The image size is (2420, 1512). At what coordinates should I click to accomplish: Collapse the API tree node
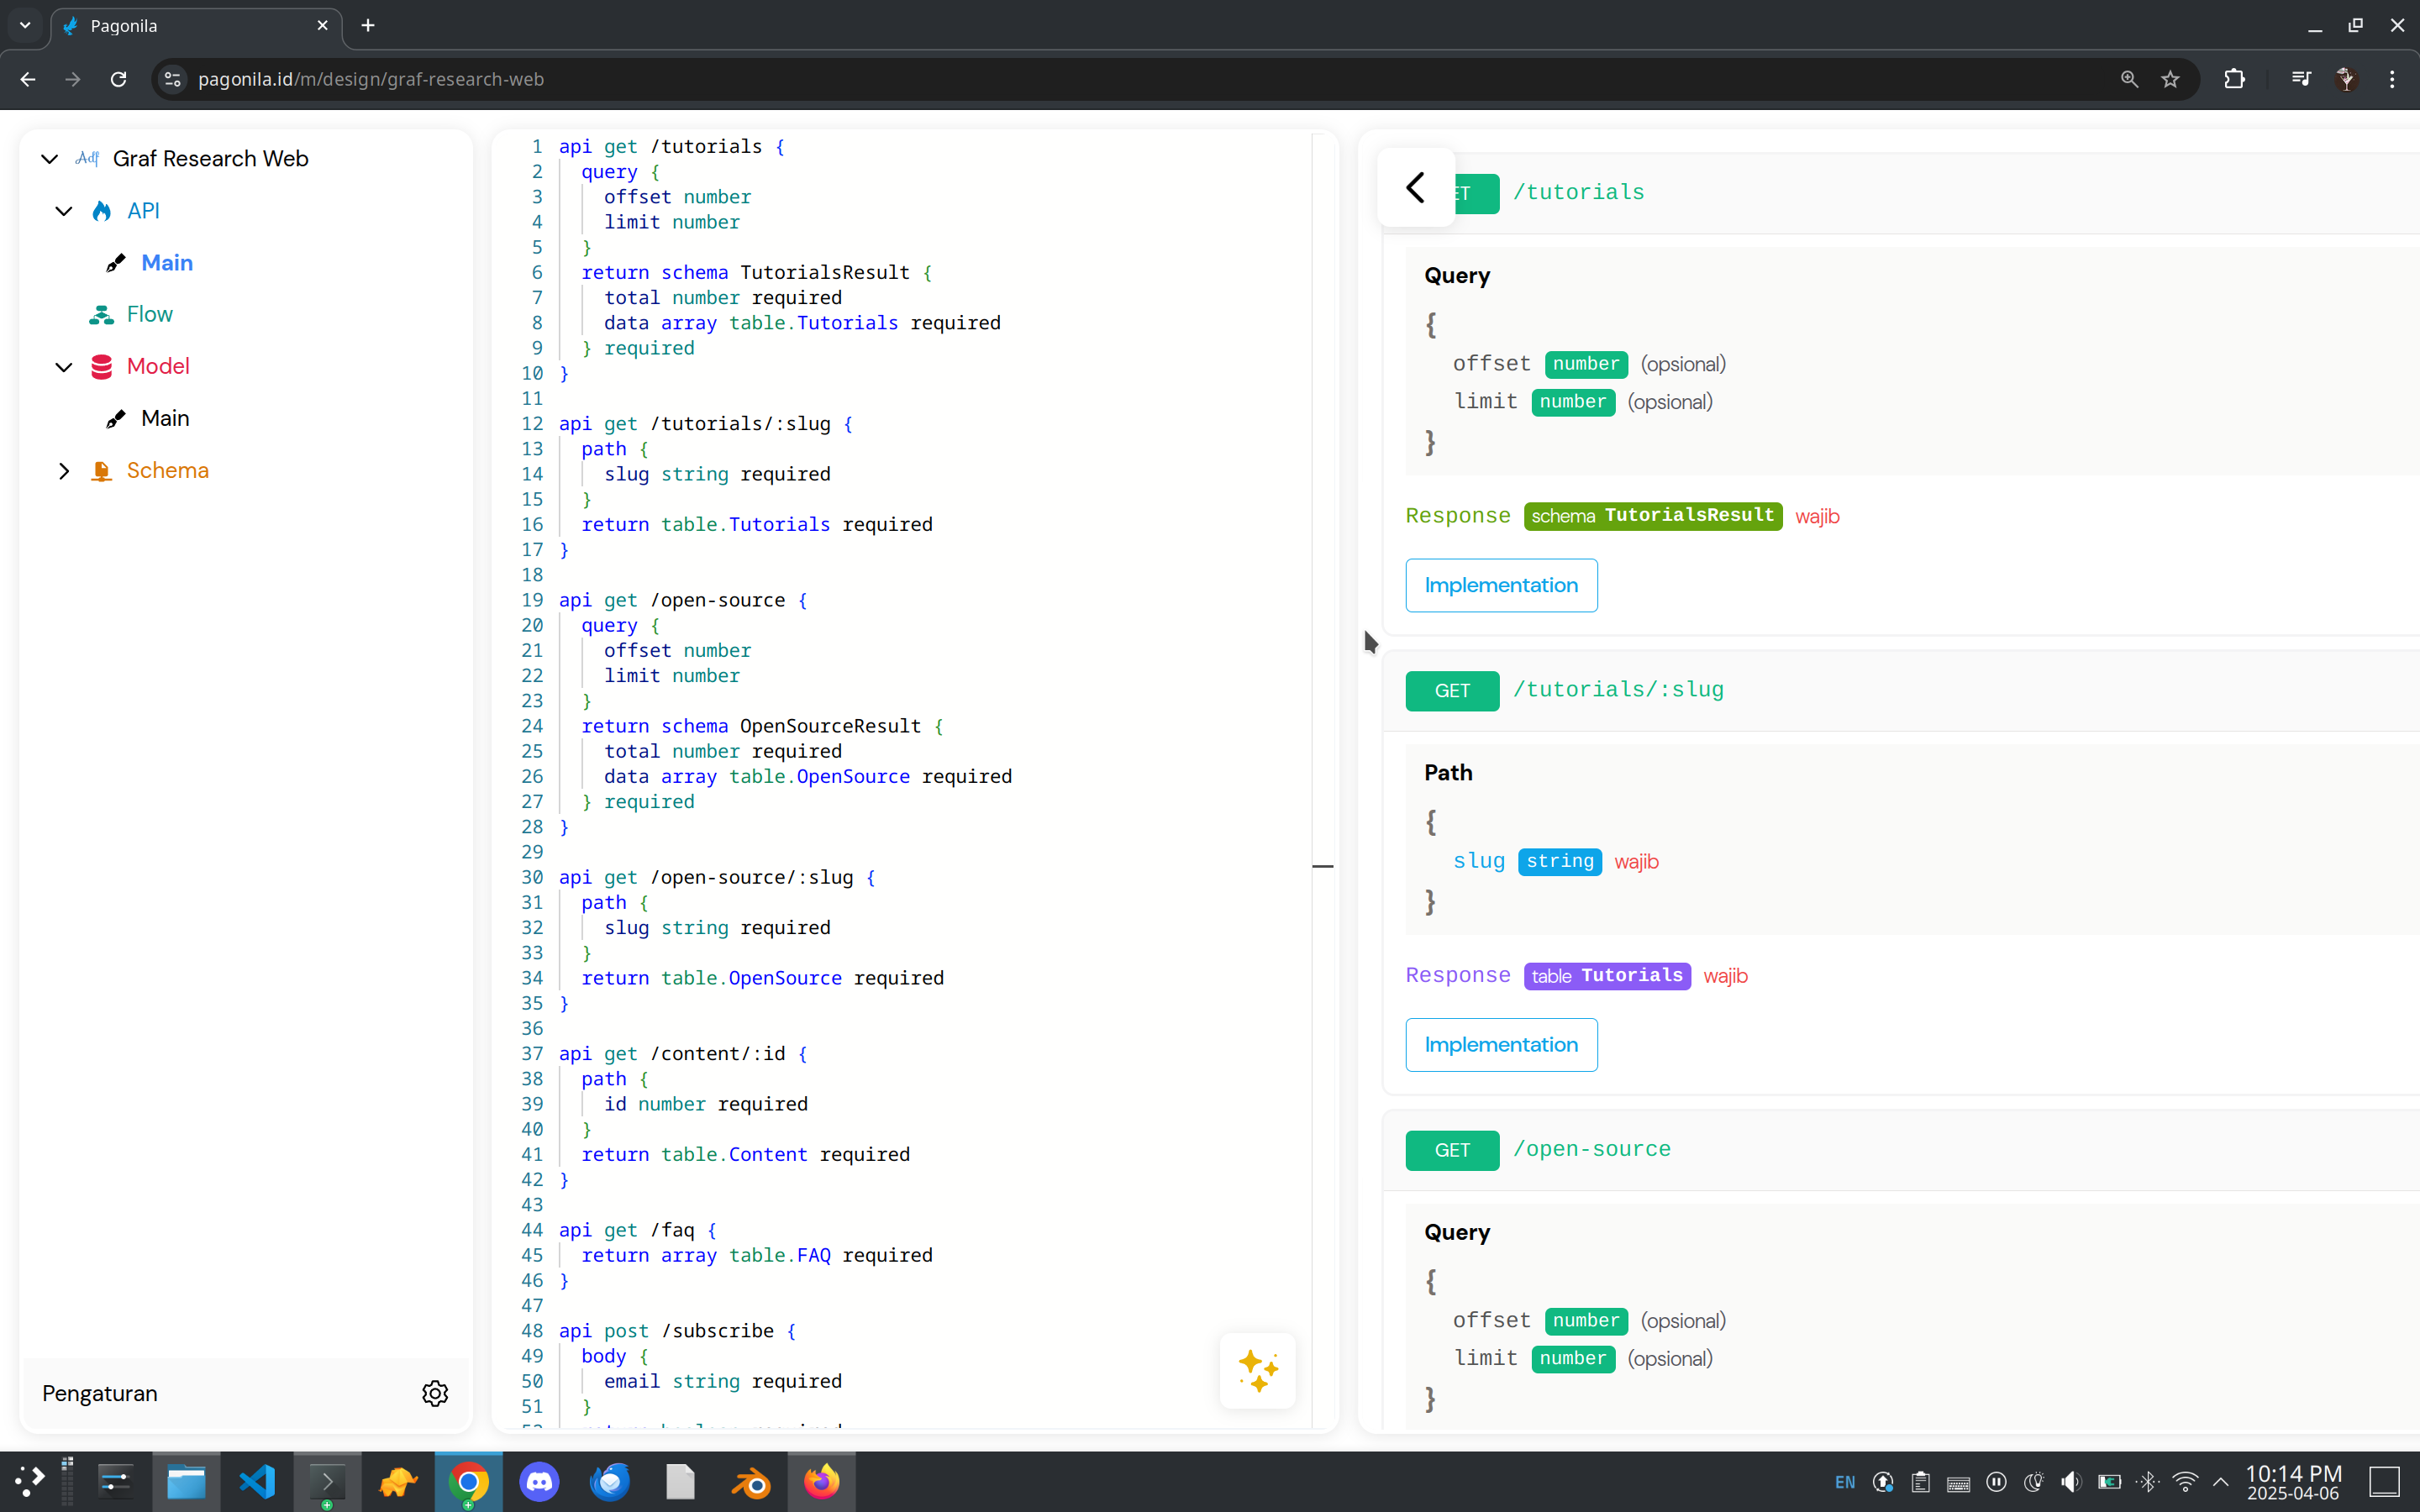64,211
